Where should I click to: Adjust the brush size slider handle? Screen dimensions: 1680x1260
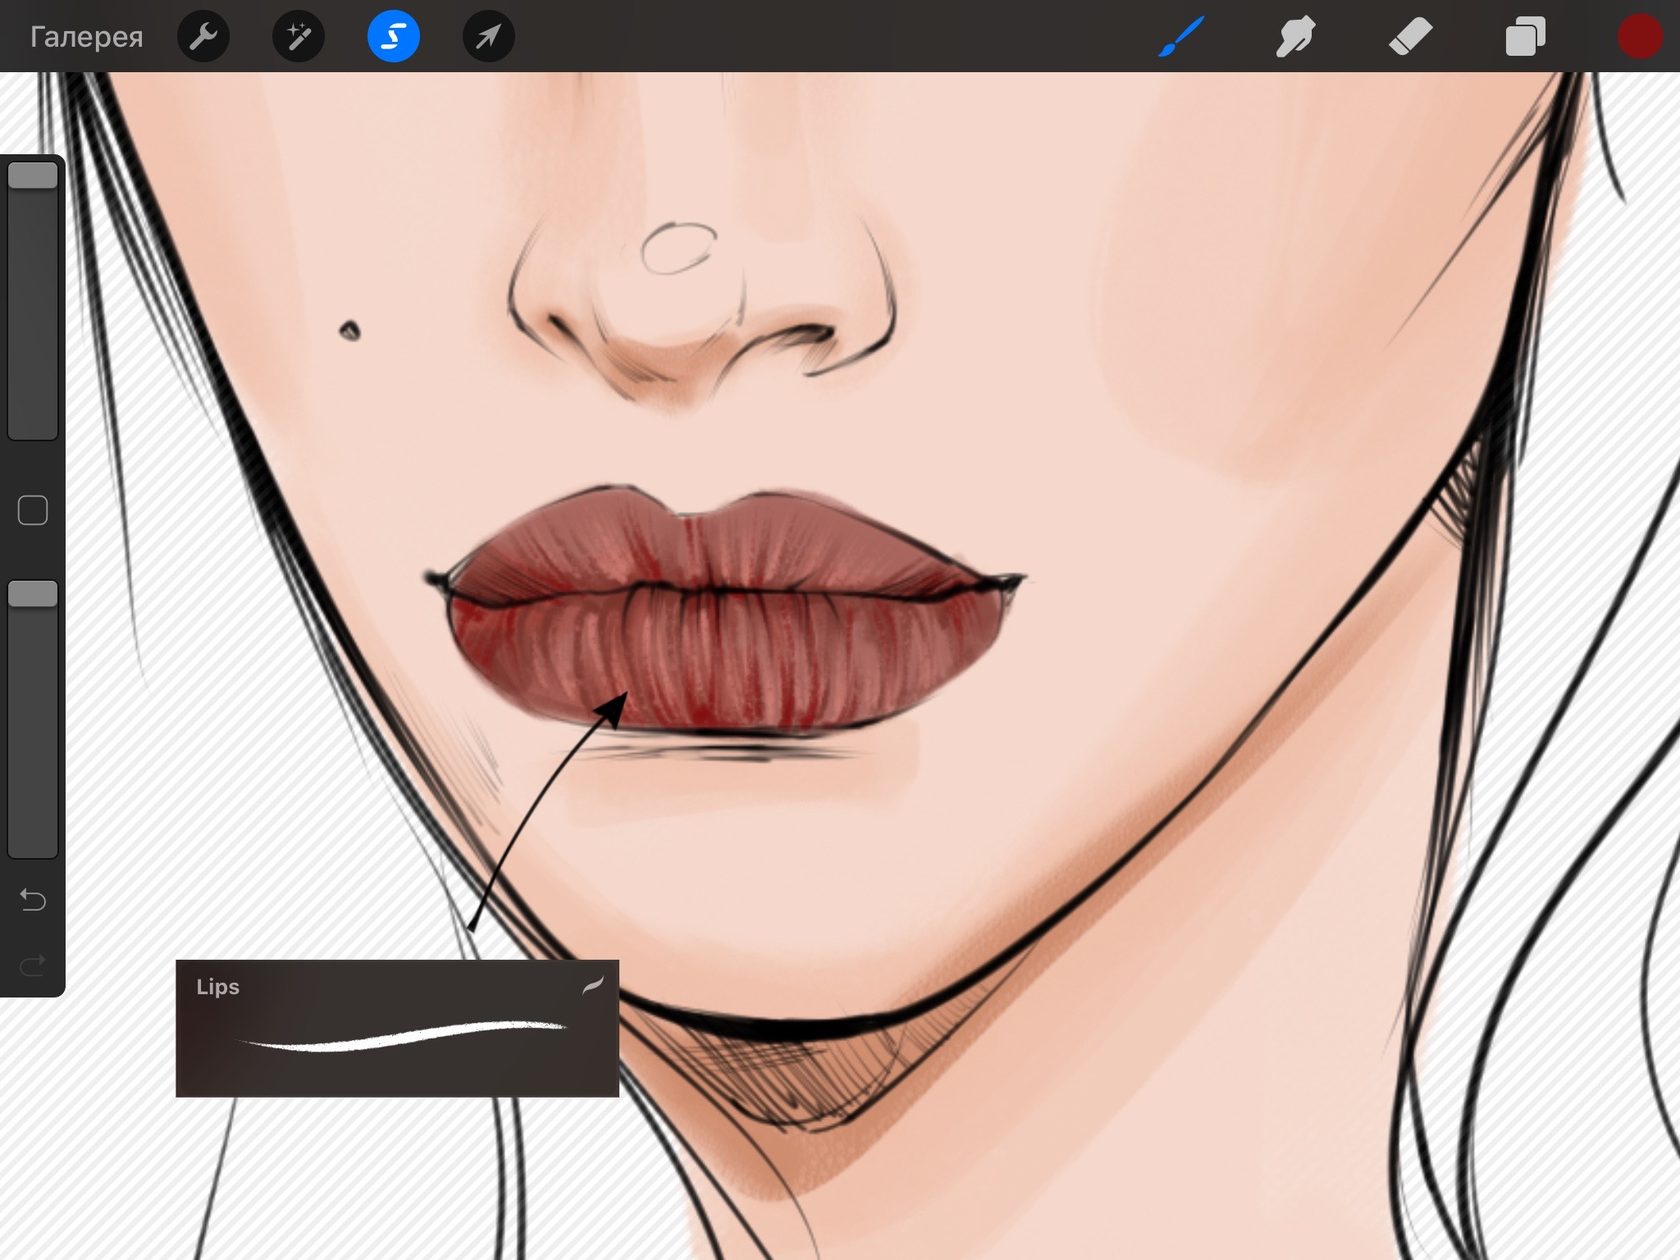click(x=33, y=176)
